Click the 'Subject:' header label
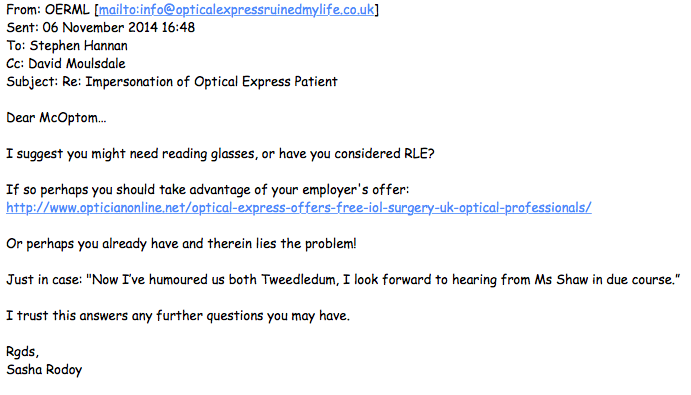This screenshot has width=691, height=395. coord(32,82)
